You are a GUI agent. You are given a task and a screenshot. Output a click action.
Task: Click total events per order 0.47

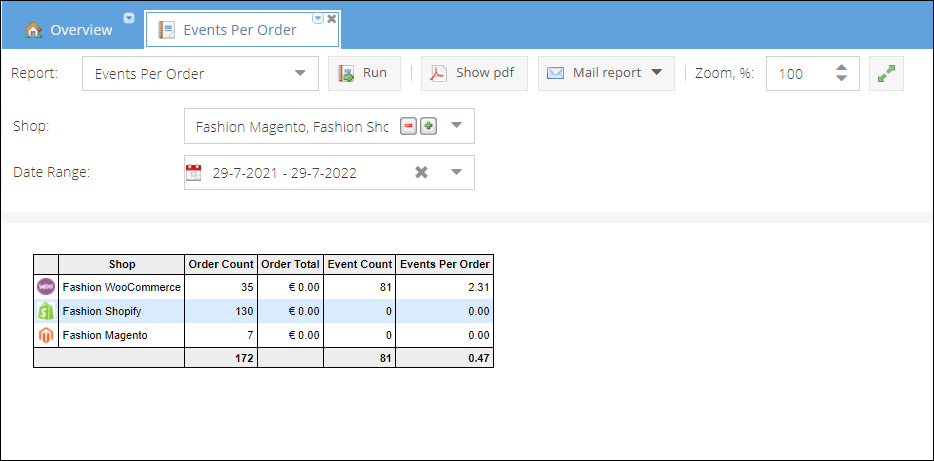(479, 358)
